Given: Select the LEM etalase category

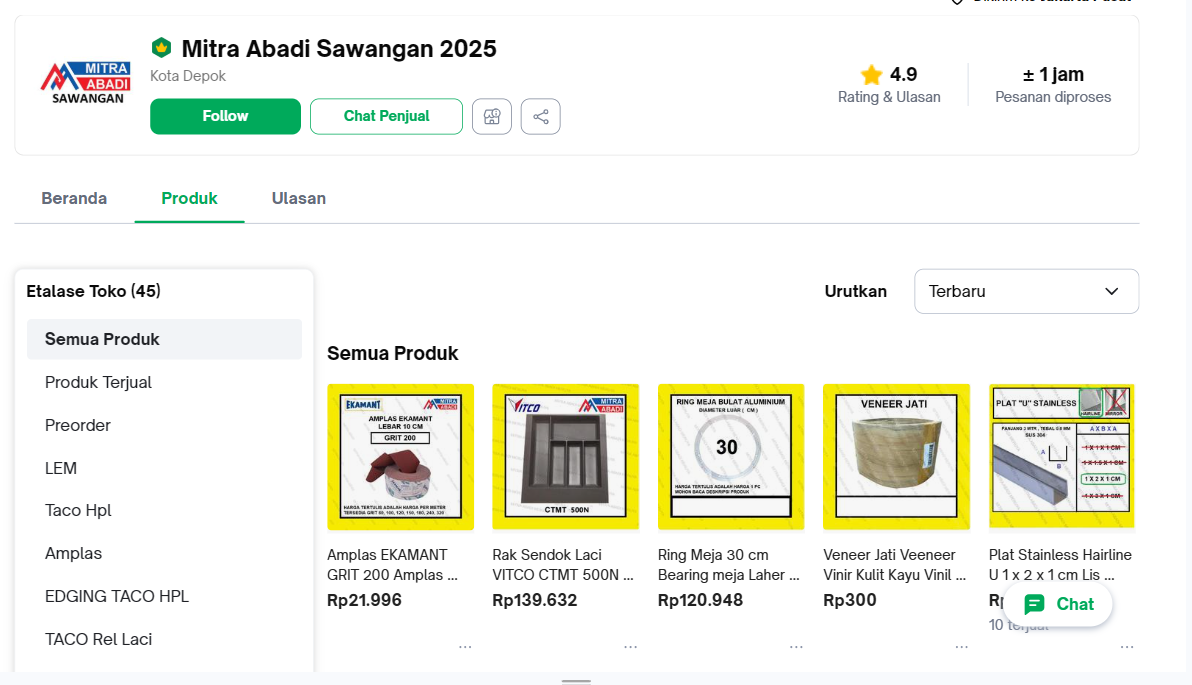Looking at the screenshot, I should [61, 468].
